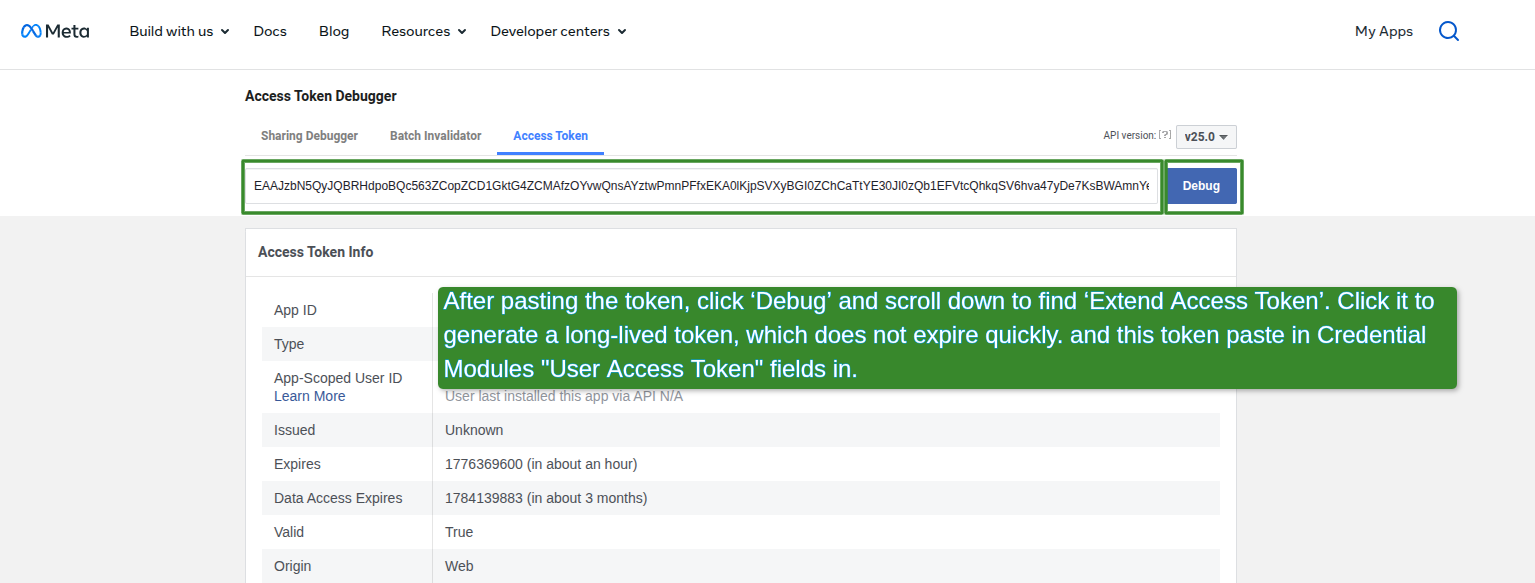Click the green instruction tooltip overlay
Image resolution: width=1535 pixels, height=583 pixels.
(x=946, y=336)
